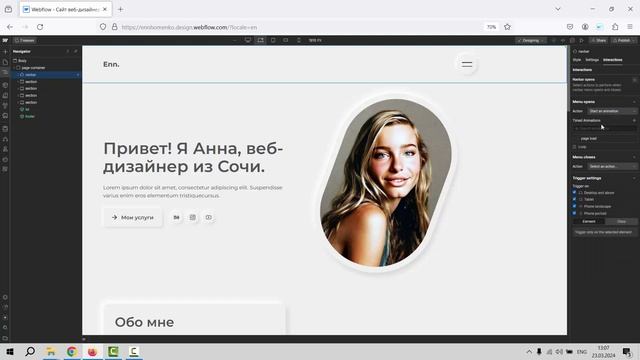Add a new timed animation
640x360 pixels.
point(634,120)
